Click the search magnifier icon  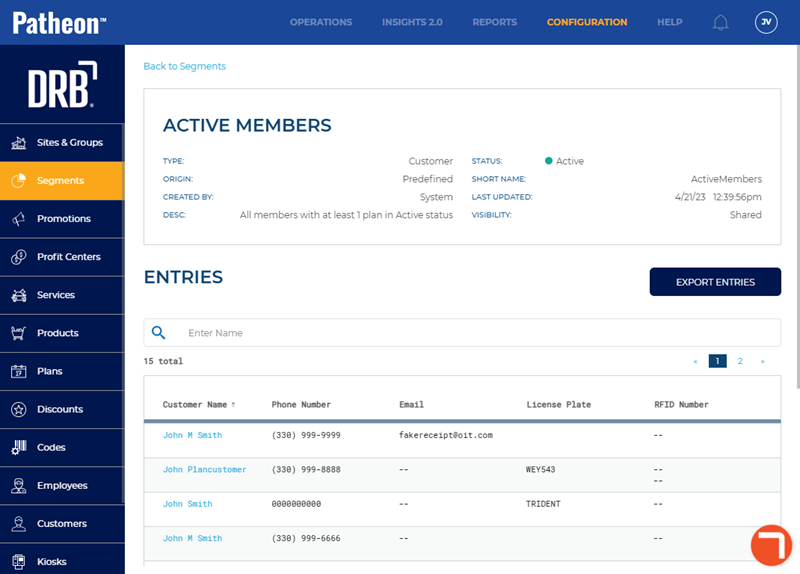[159, 333]
